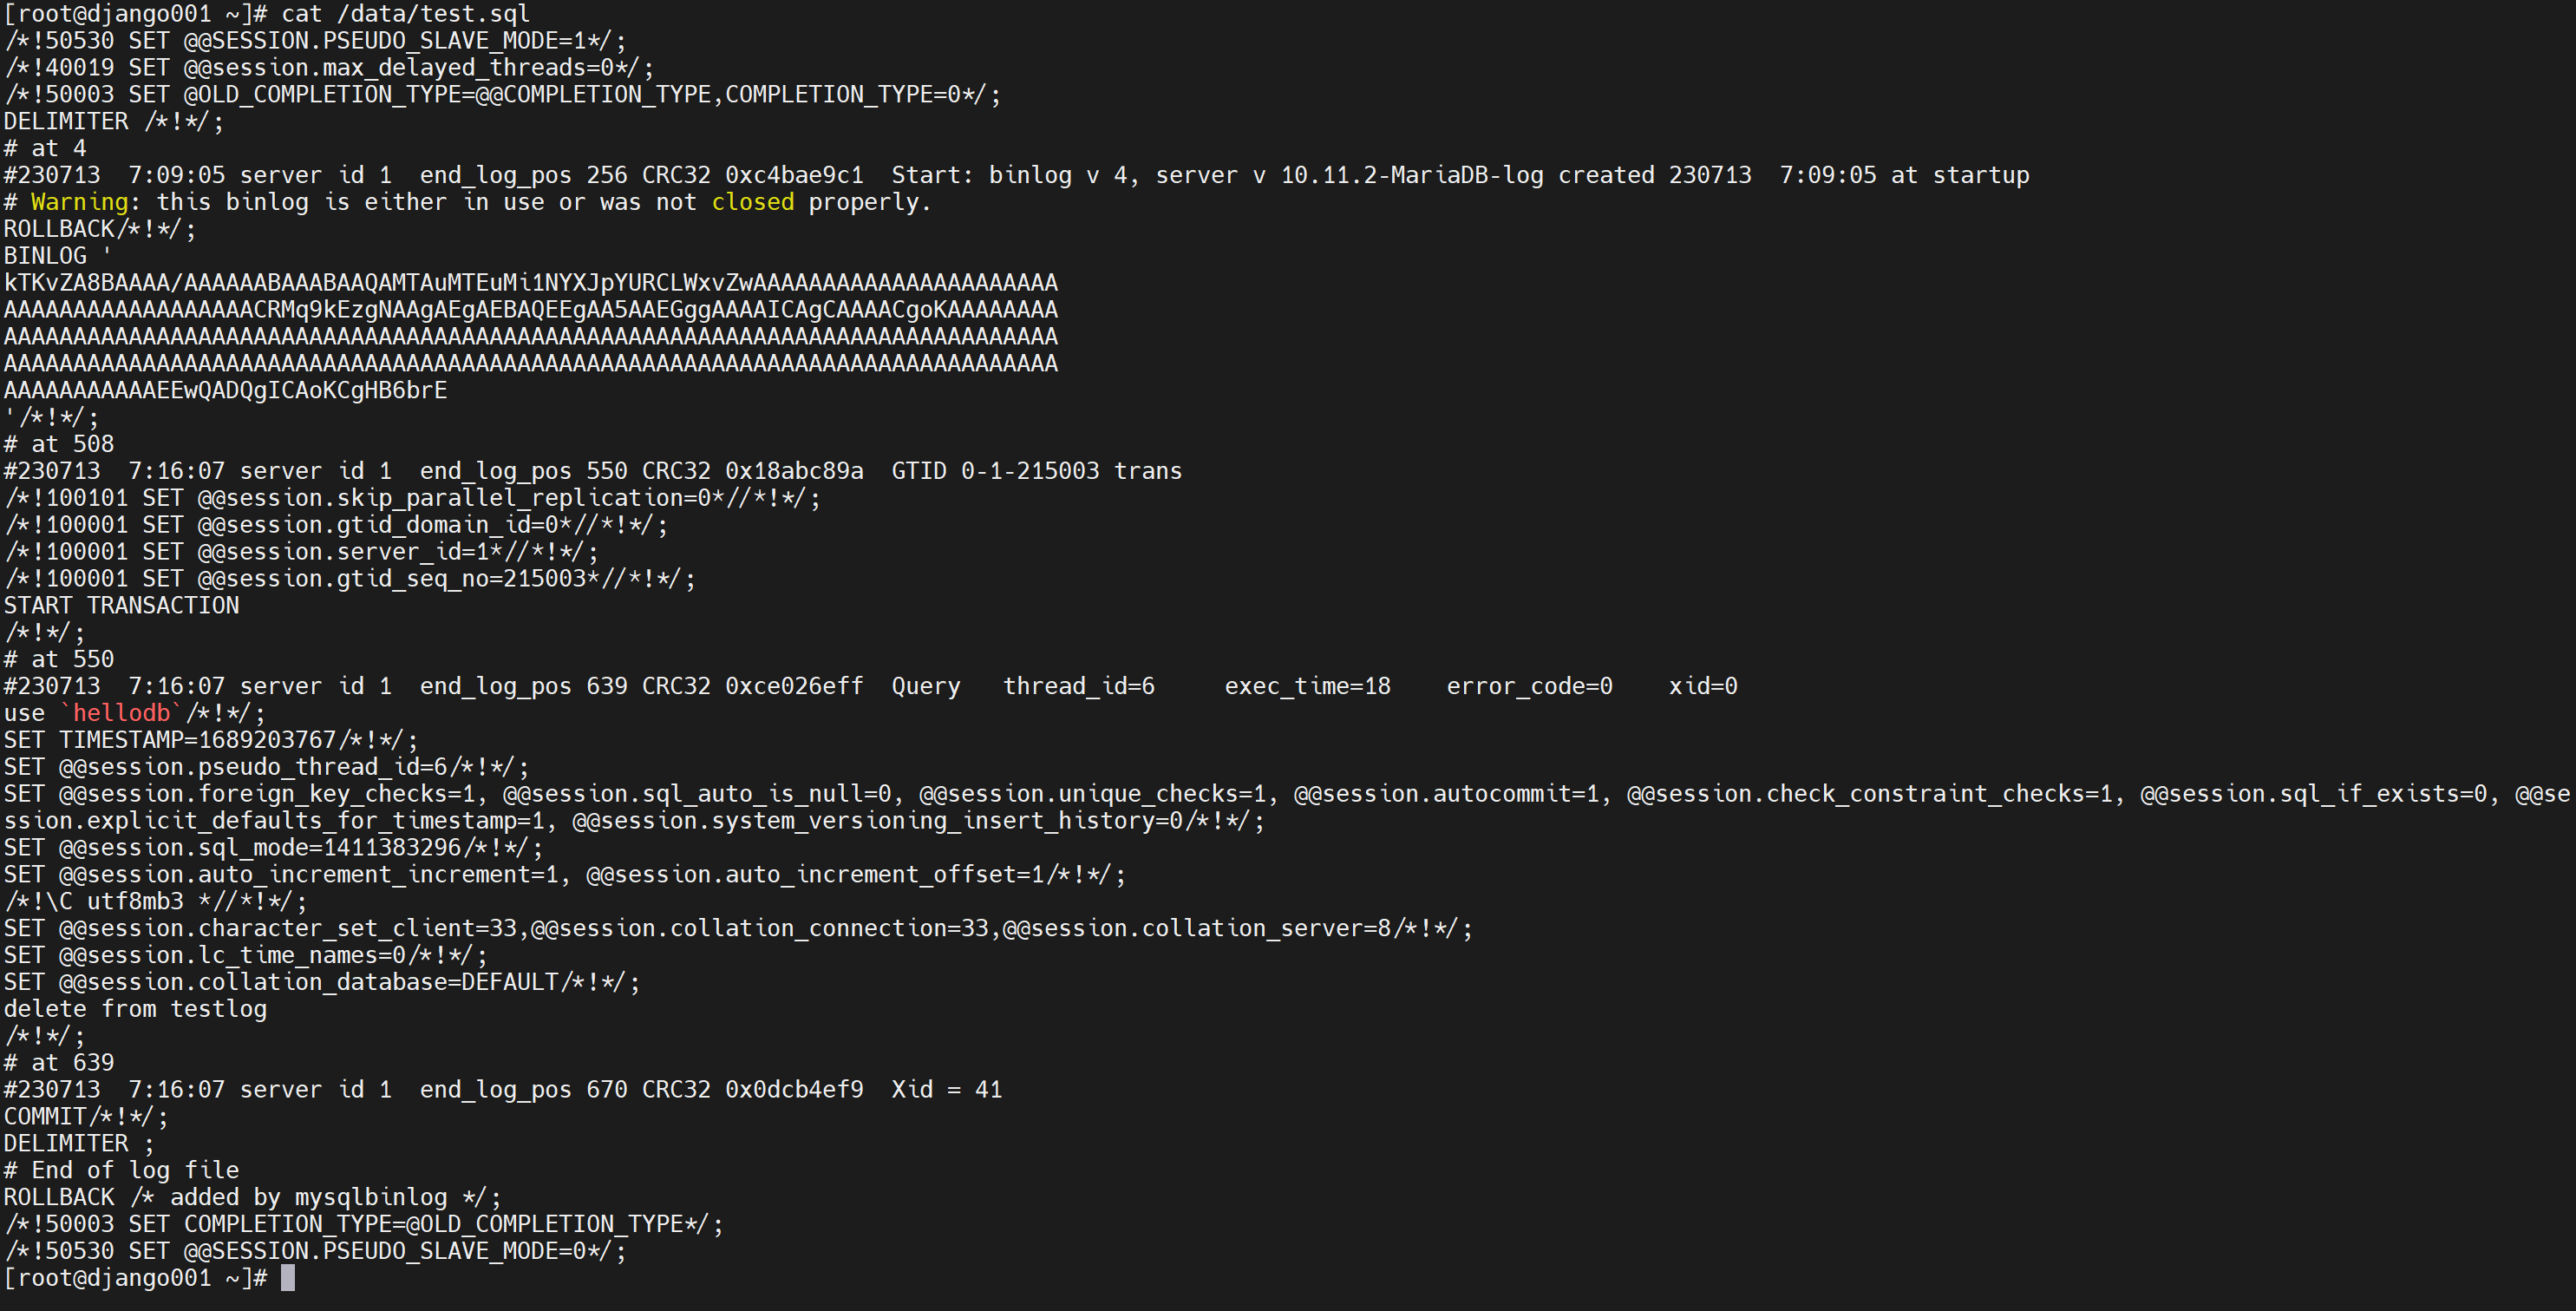This screenshot has width=2576, height=1311.
Task: Click the 'CRC32 0xc4bae9c1' checksum text
Action: point(752,175)
